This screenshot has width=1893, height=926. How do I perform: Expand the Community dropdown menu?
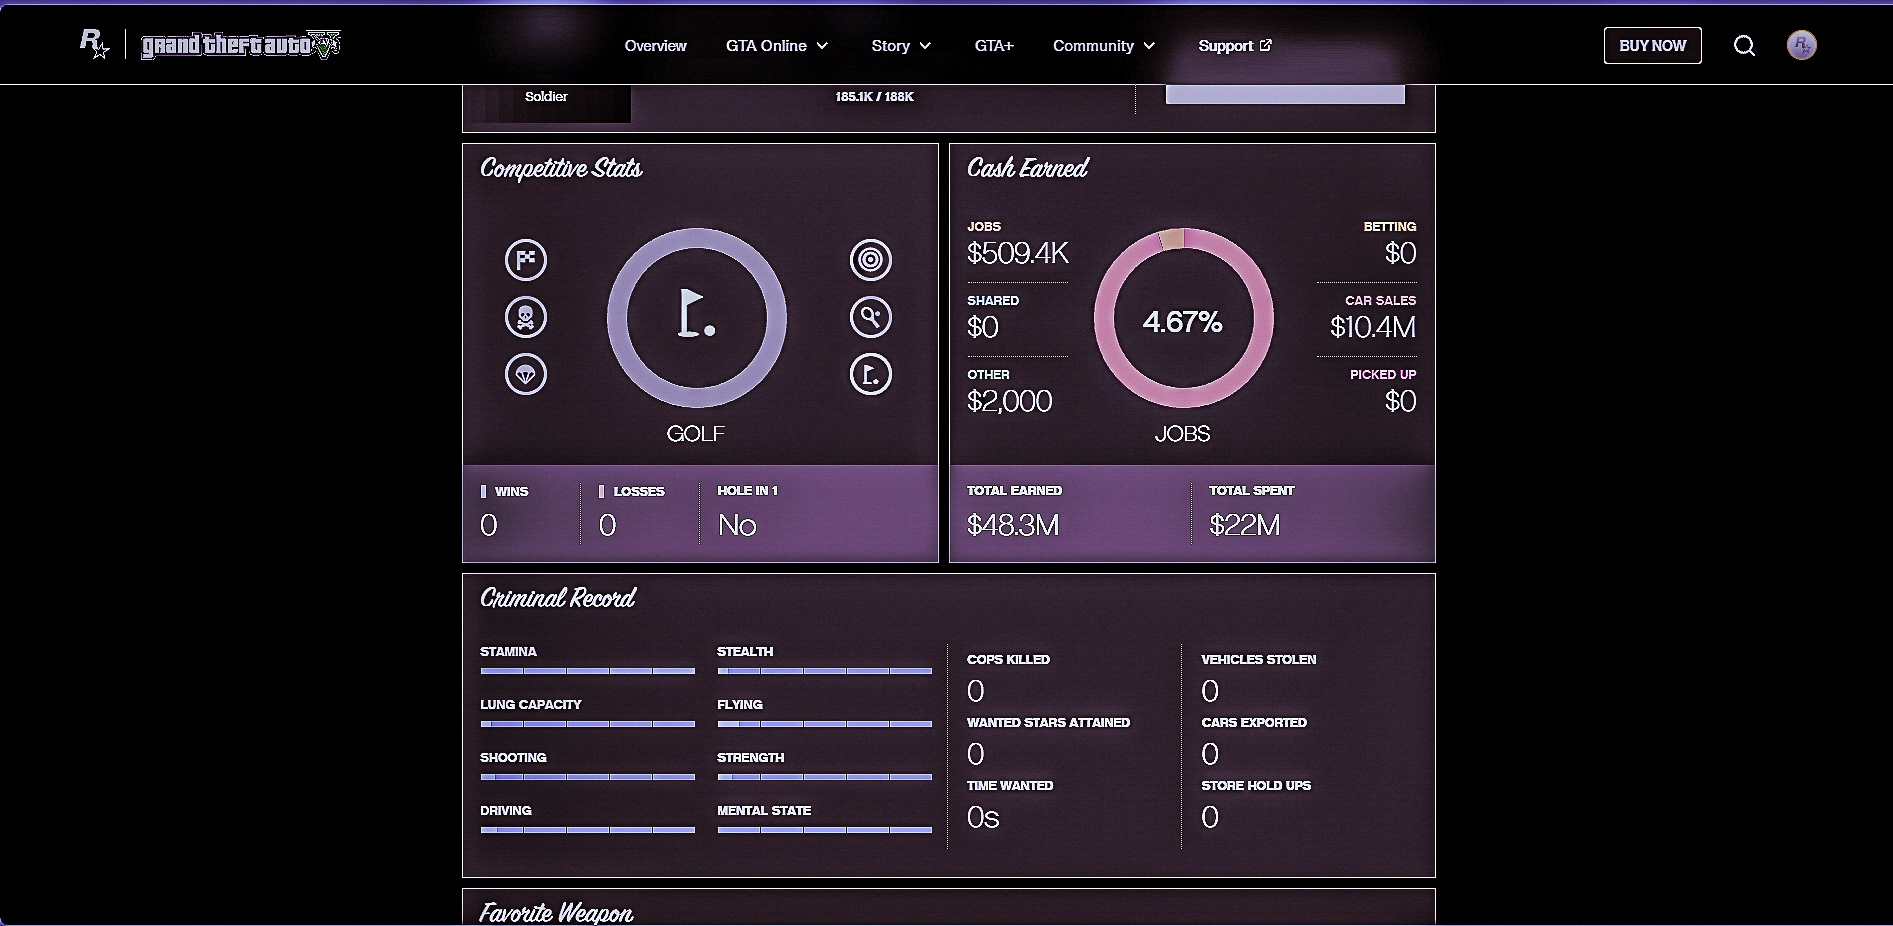coord(1103,46)
